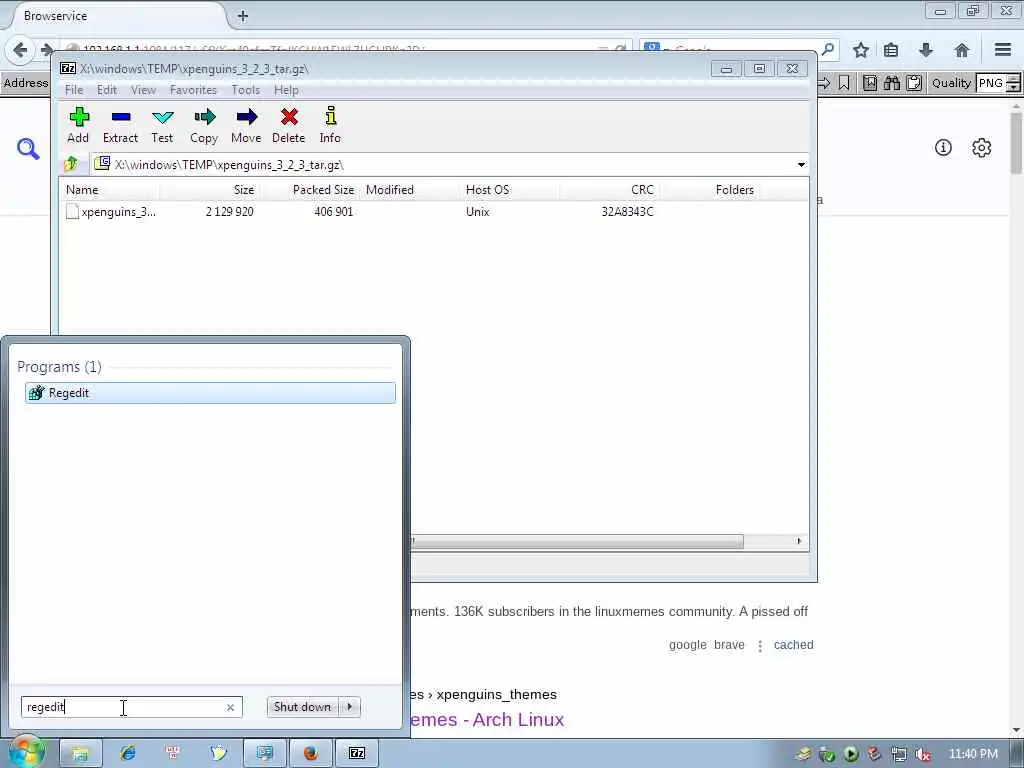Clear the Start menu search text
The height and width of the screenshot is (768, 1024).
click(230, 707)
